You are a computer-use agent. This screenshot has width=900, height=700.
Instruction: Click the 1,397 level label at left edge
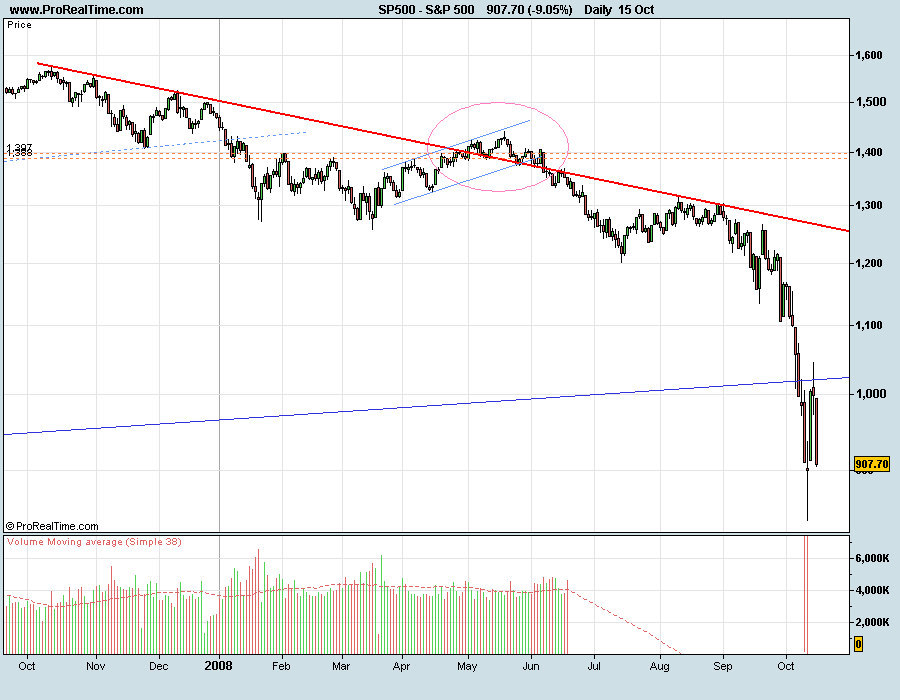(19, 148)
